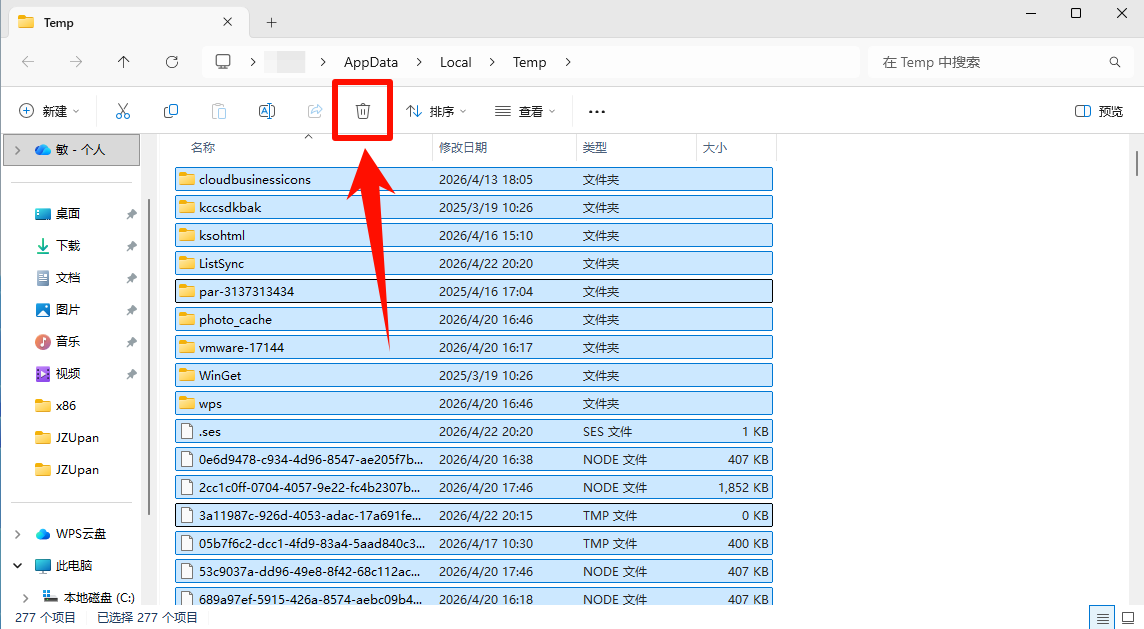1144x629 pixels.
Task: Click the Delete trash can icon
Action: (x=363, y=111)
